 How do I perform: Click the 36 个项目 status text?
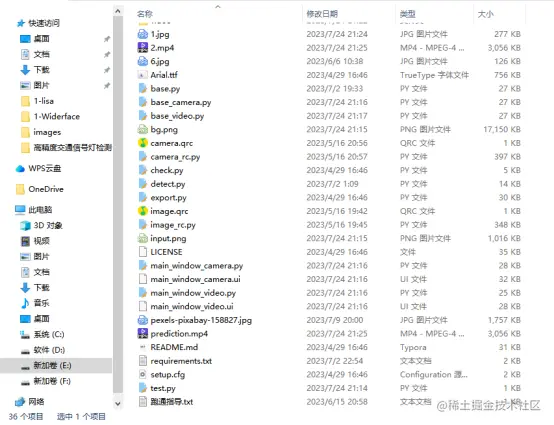click(x=26, y=417)
